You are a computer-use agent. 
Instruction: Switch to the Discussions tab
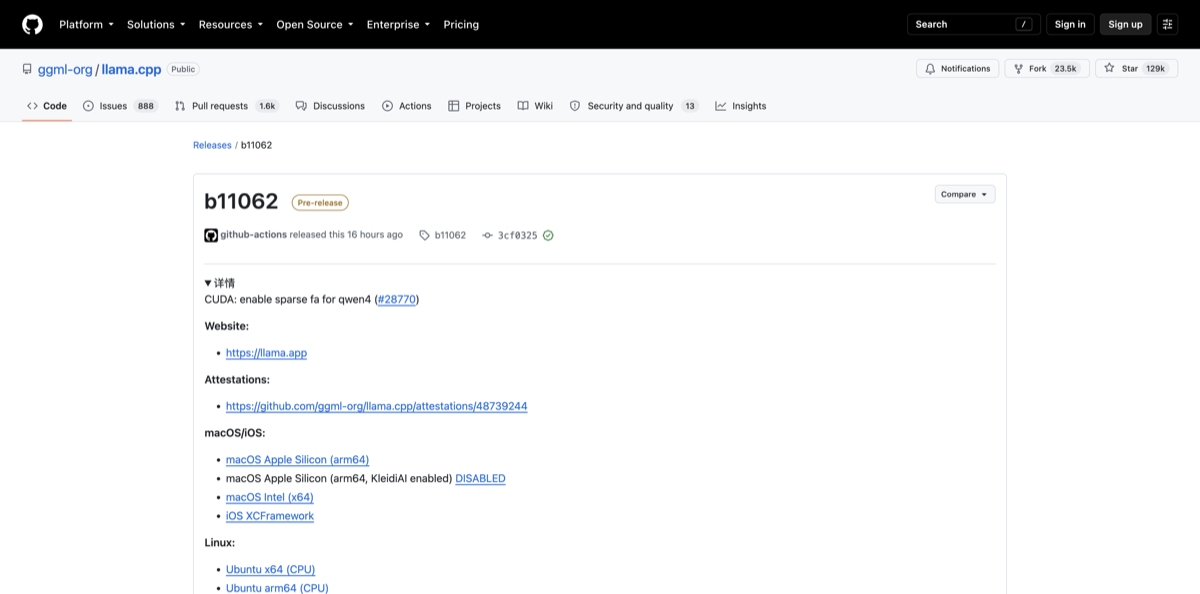point(330,106)
